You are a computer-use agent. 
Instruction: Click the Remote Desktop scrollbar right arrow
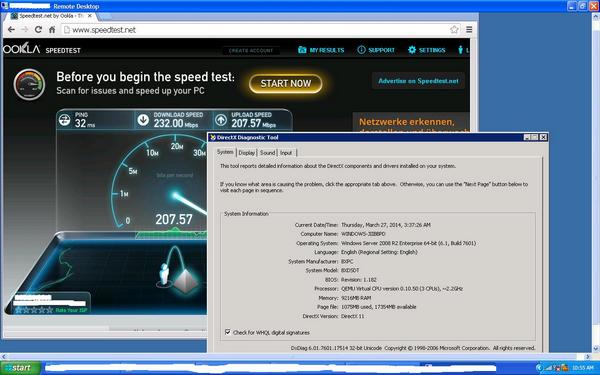(x=588, y=357)
